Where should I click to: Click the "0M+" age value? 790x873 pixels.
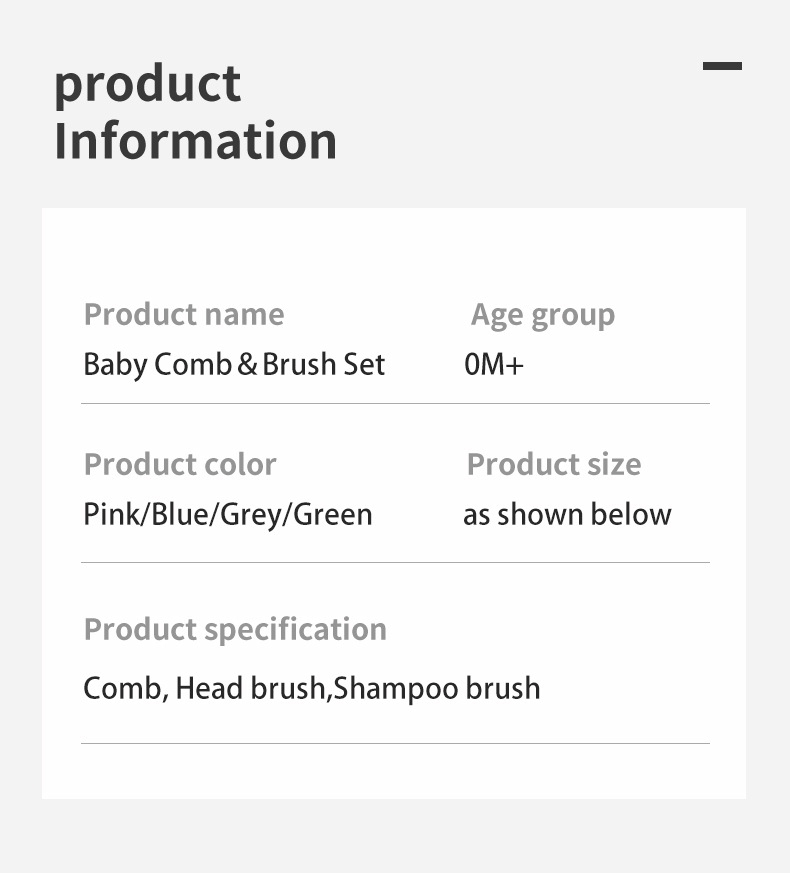tap(494, 364)
